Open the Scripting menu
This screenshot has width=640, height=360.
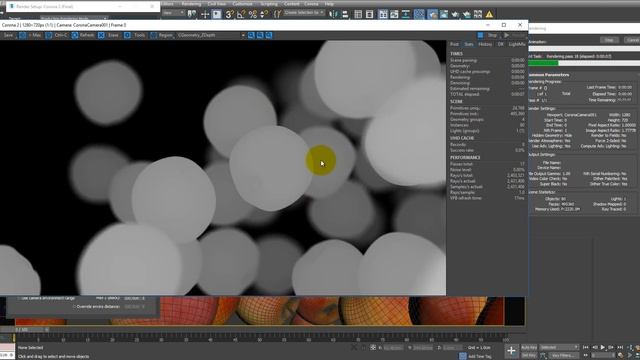tap(269, 4)
